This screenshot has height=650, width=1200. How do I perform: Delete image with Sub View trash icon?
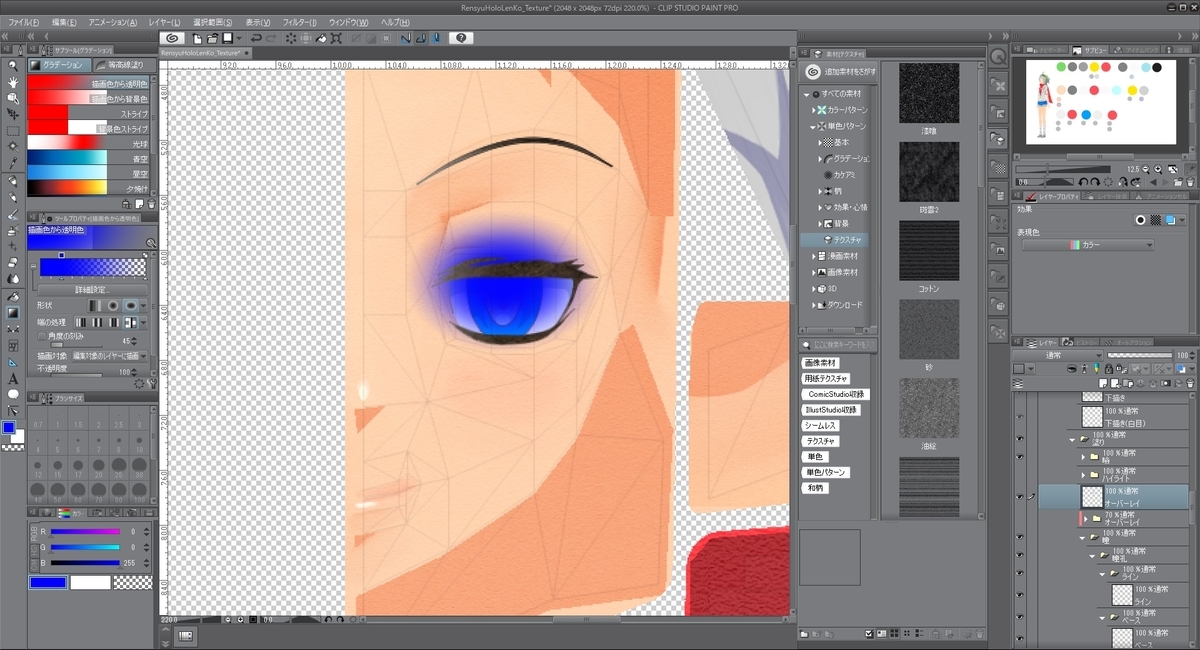[x=1189, y=181]
